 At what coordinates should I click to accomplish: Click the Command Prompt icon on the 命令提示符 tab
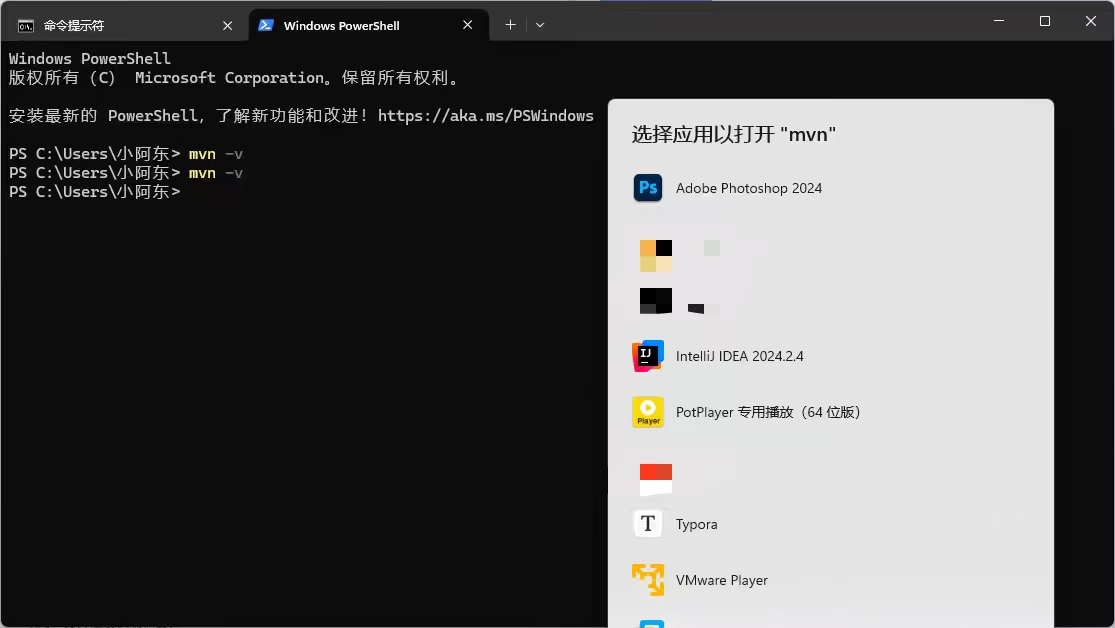27,24
